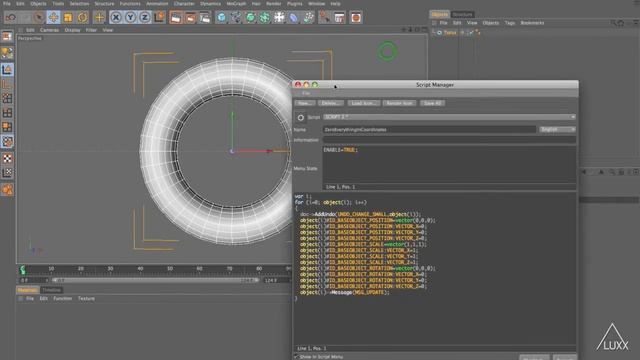Screen dimensions: 640x360
Task: Open the viewport Display menu
Action: coord(73,30)
